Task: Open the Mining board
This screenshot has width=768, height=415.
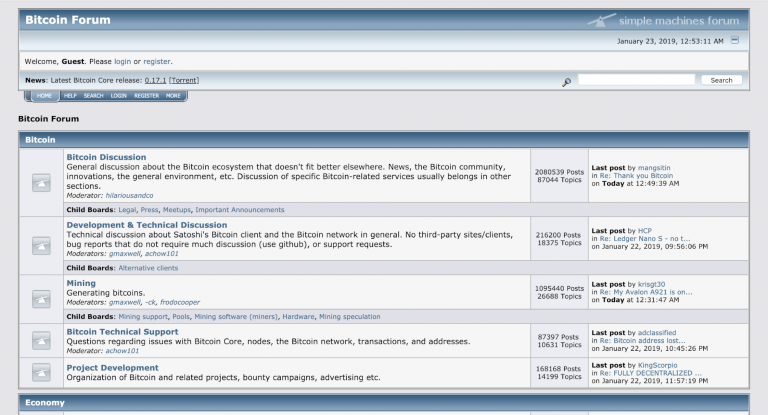Action: (81, 283)
